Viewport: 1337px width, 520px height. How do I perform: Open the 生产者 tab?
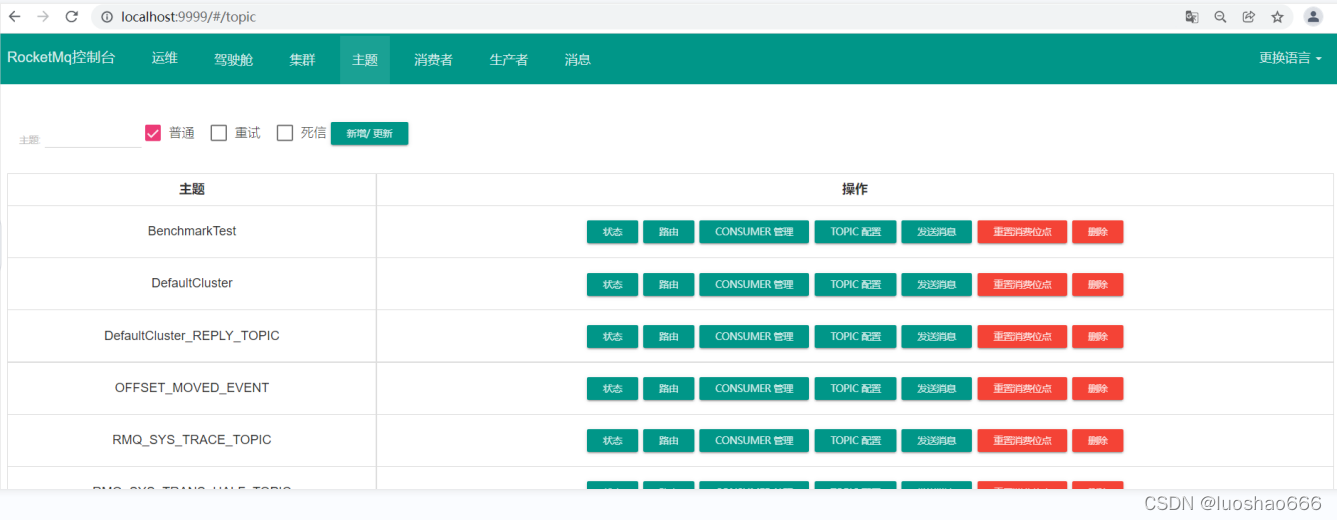coord(509,59)
